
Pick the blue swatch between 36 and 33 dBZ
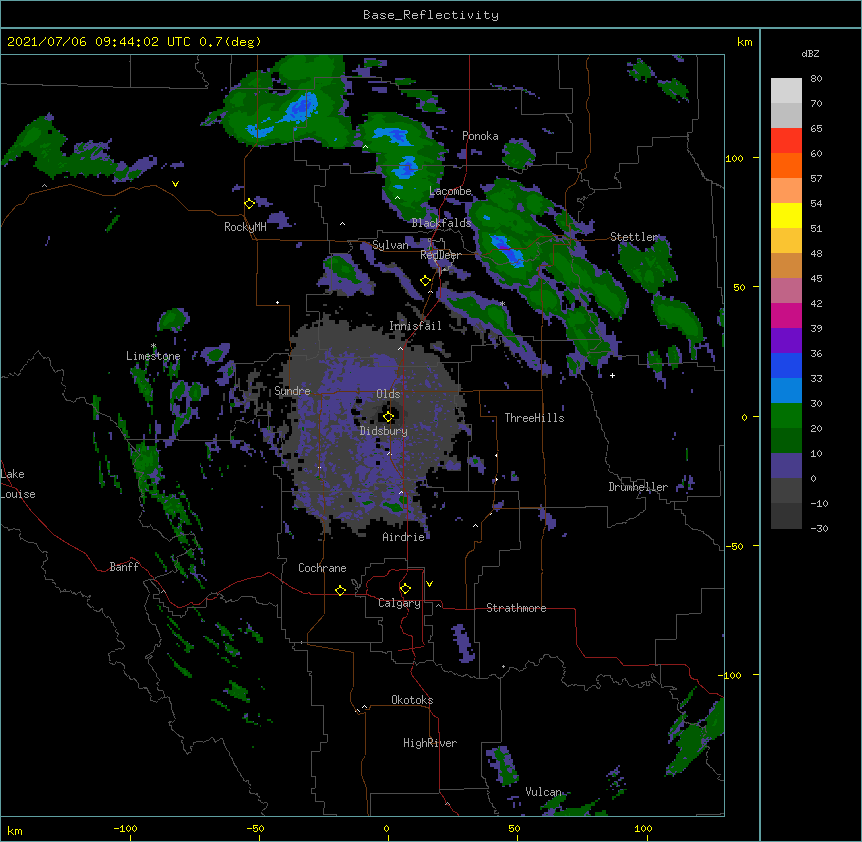click(x=786, y=365)
